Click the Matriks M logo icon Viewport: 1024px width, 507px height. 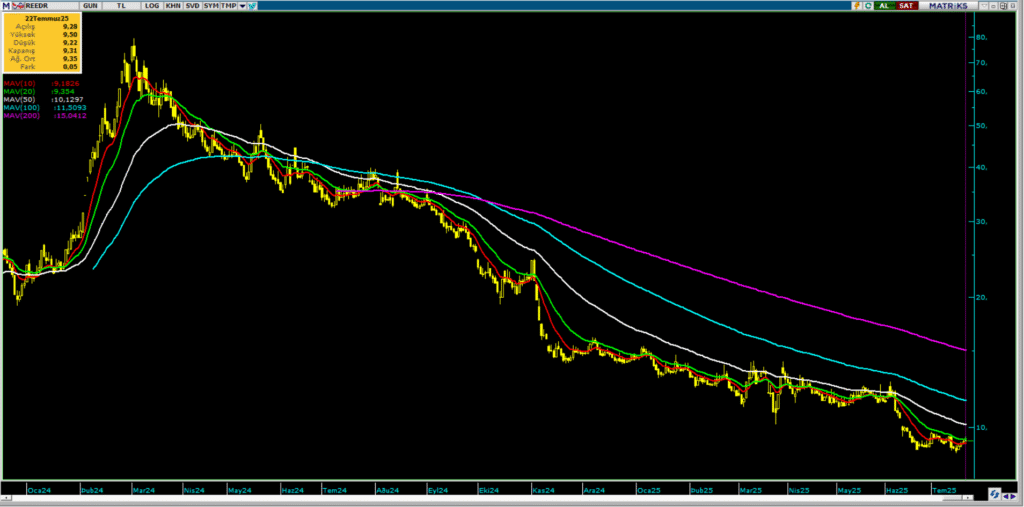coord(6,6)
